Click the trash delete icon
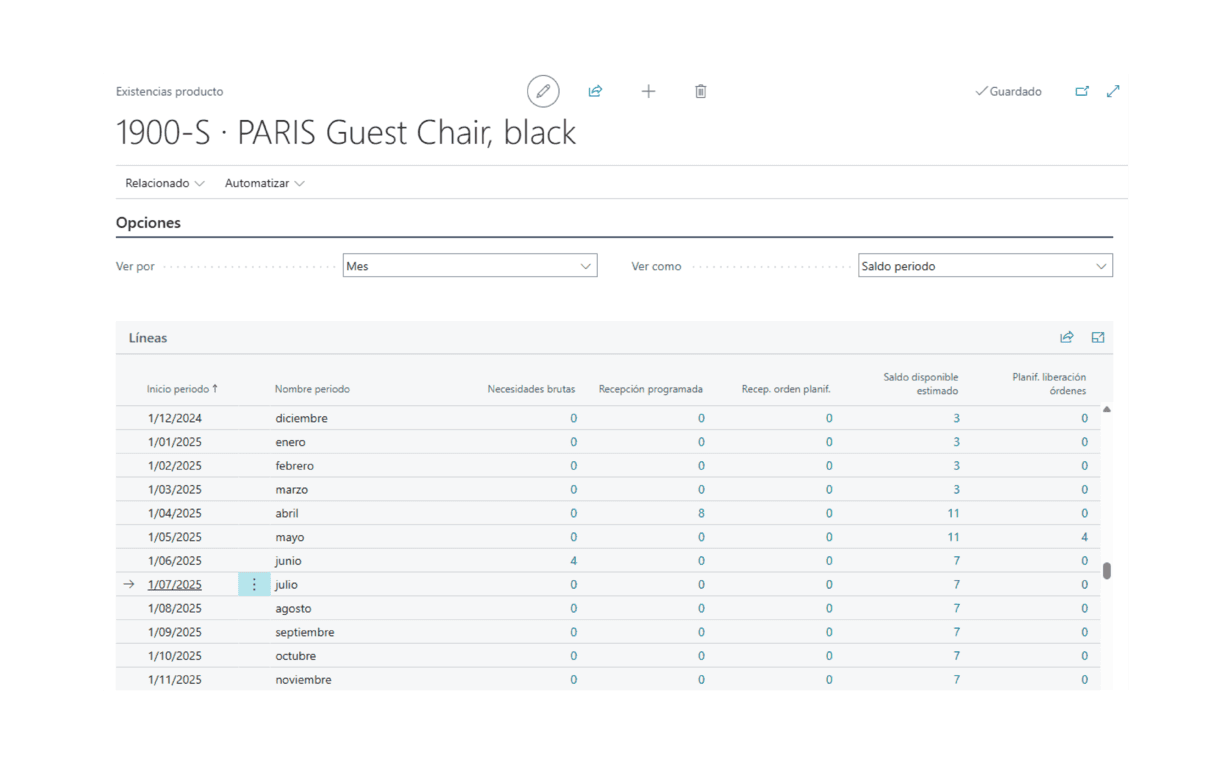The width and height of the screenshot is (1232, 764). [701, 91]
